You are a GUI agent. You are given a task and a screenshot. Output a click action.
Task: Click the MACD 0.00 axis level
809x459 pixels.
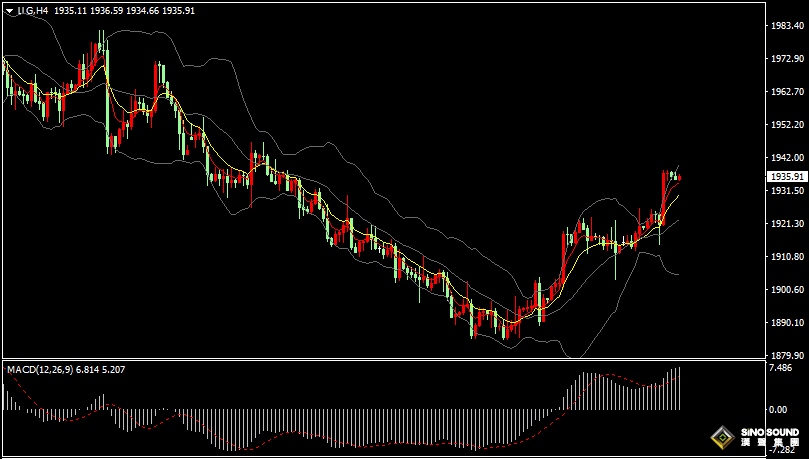pos(777,409)
